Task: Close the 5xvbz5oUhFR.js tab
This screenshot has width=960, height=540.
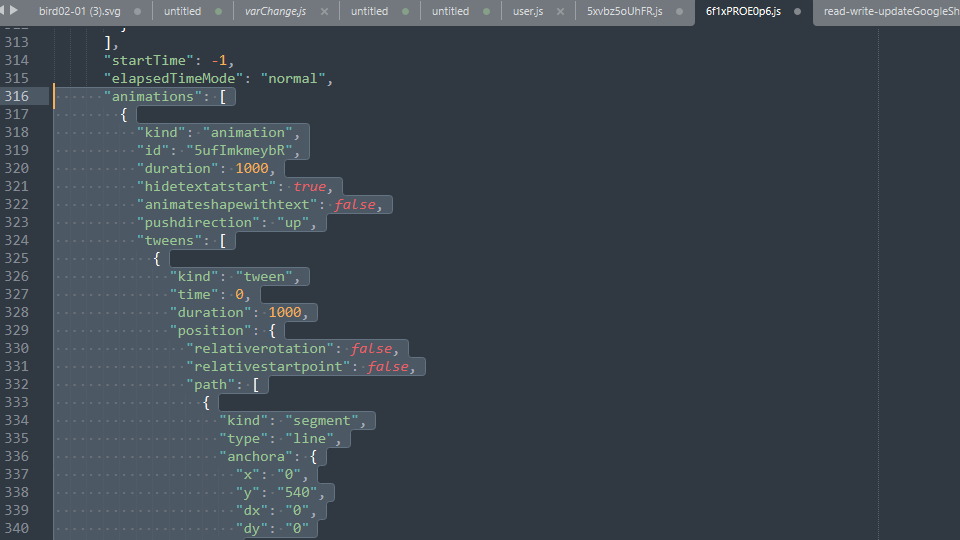Action: pyautogui.click(x=680, y=12)
